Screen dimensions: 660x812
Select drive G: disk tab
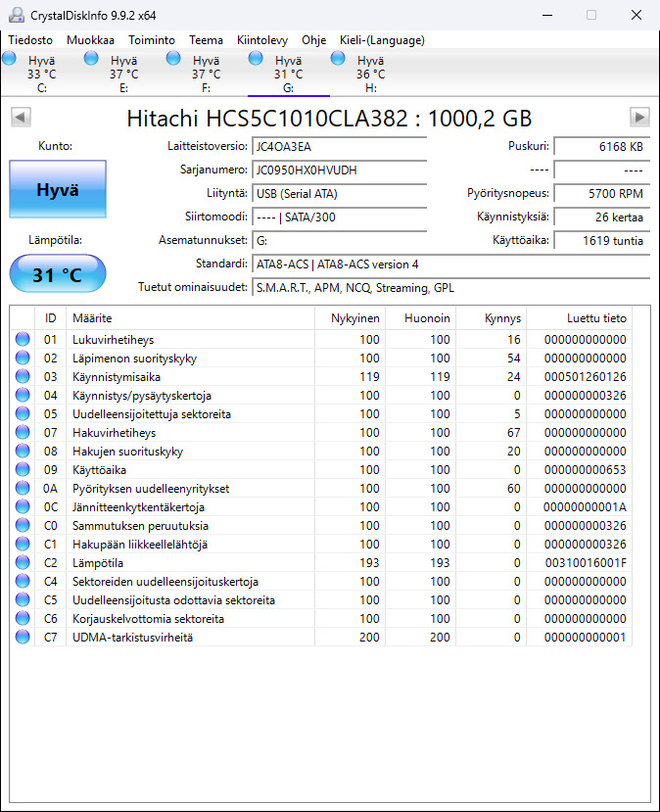coord(289,74)
